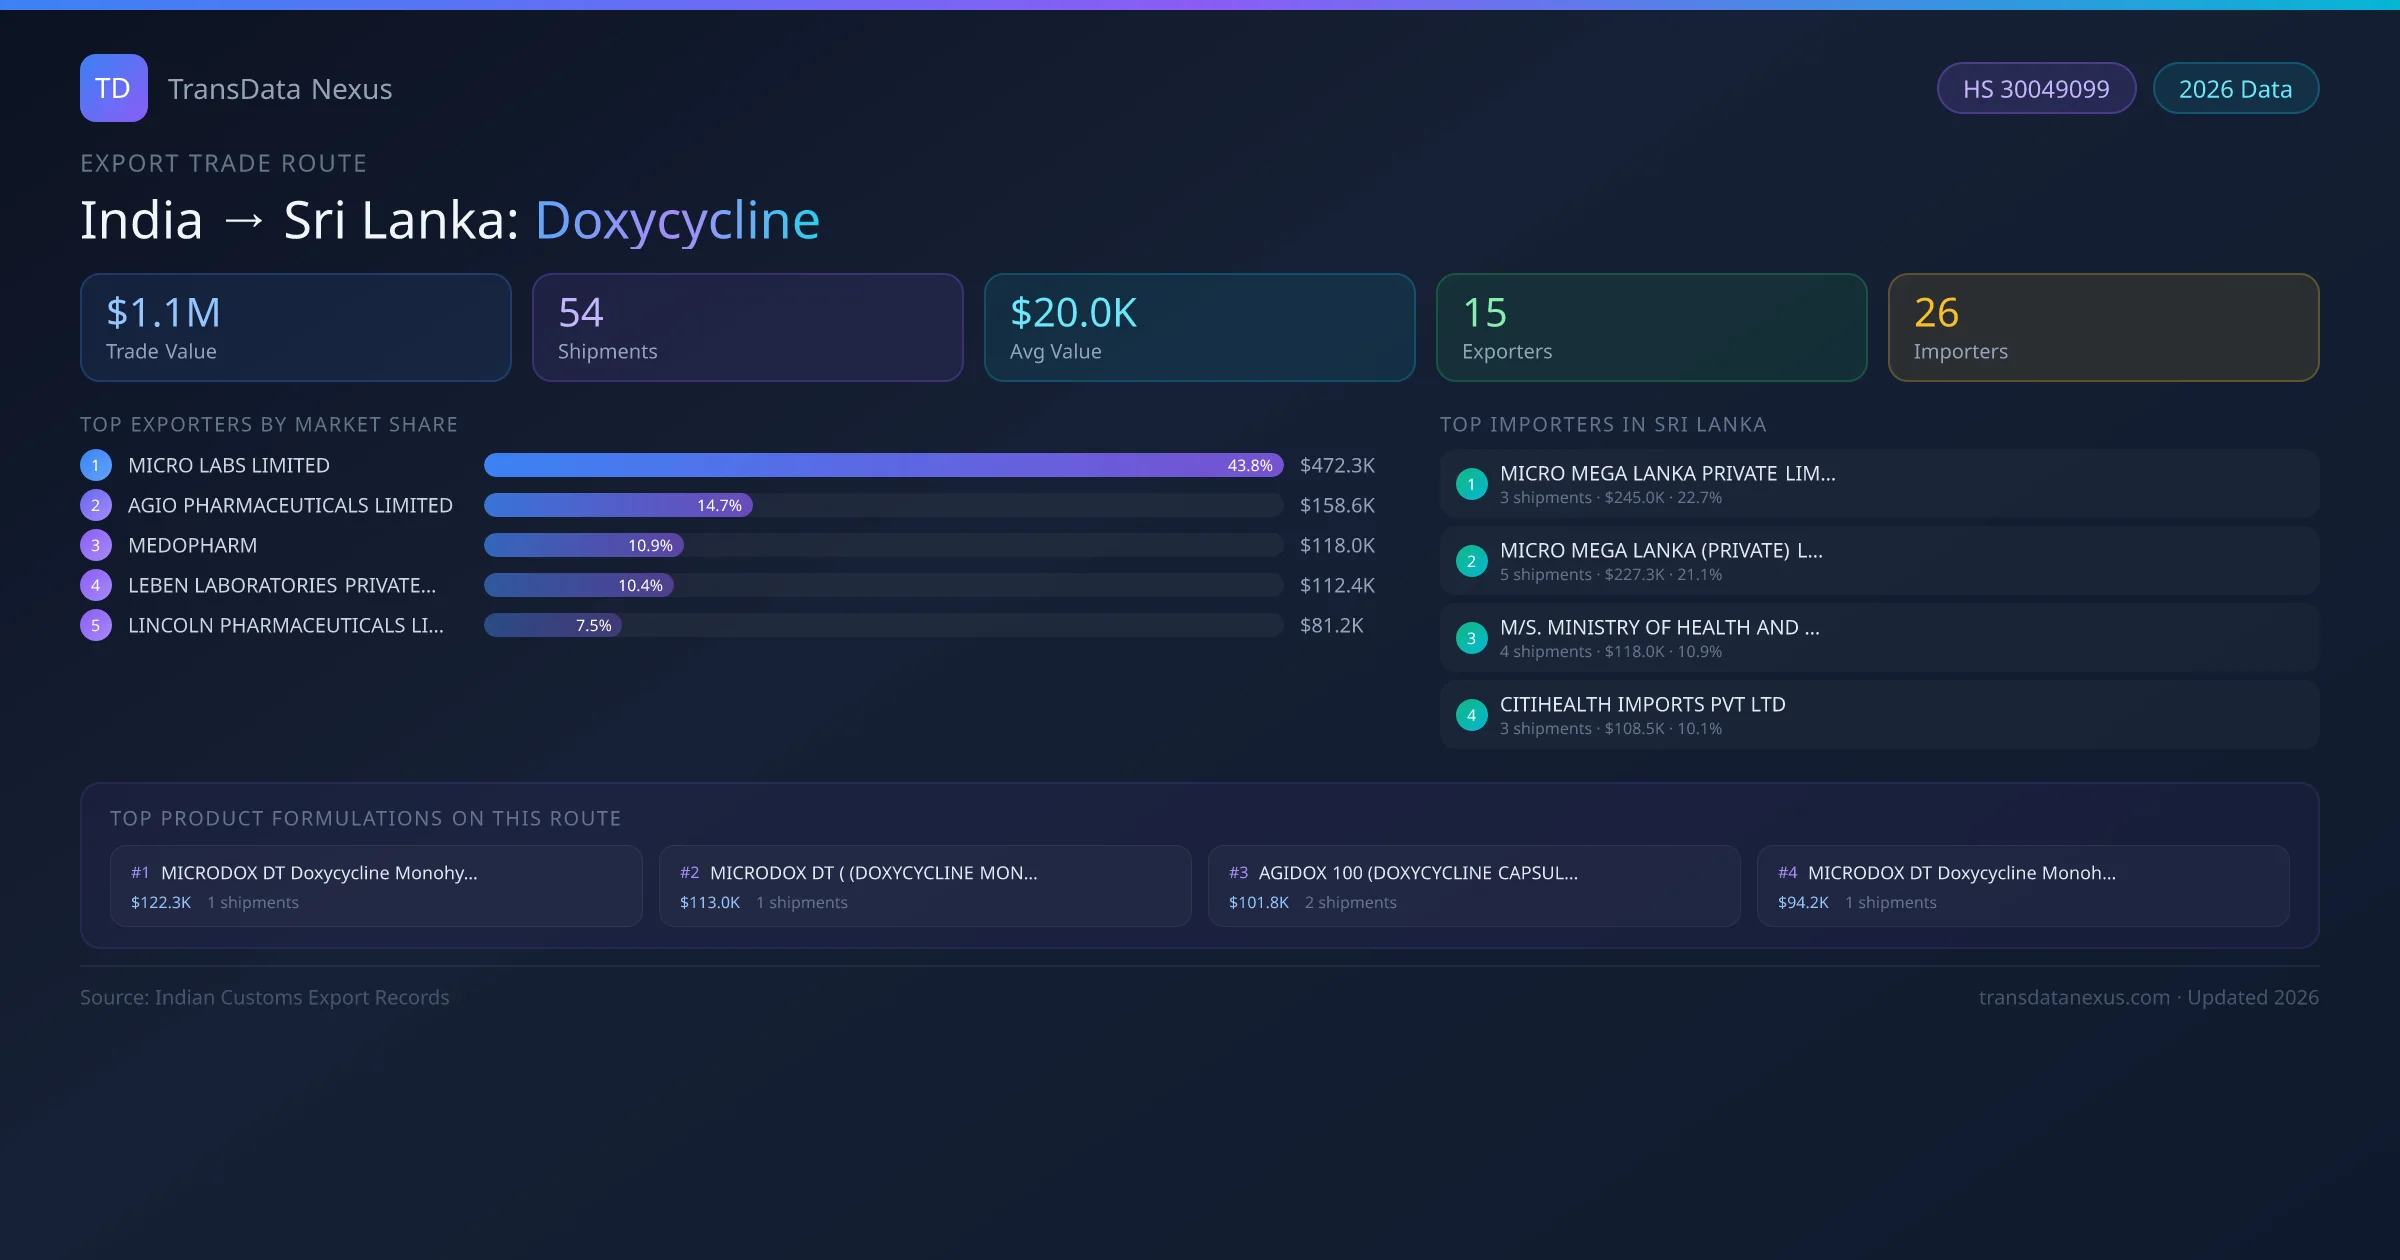This screenshot has width=2400, height=1260.
Task: Click rank badge 2 next to AGIO PHARMACEUTICALS
Action: 95,505
